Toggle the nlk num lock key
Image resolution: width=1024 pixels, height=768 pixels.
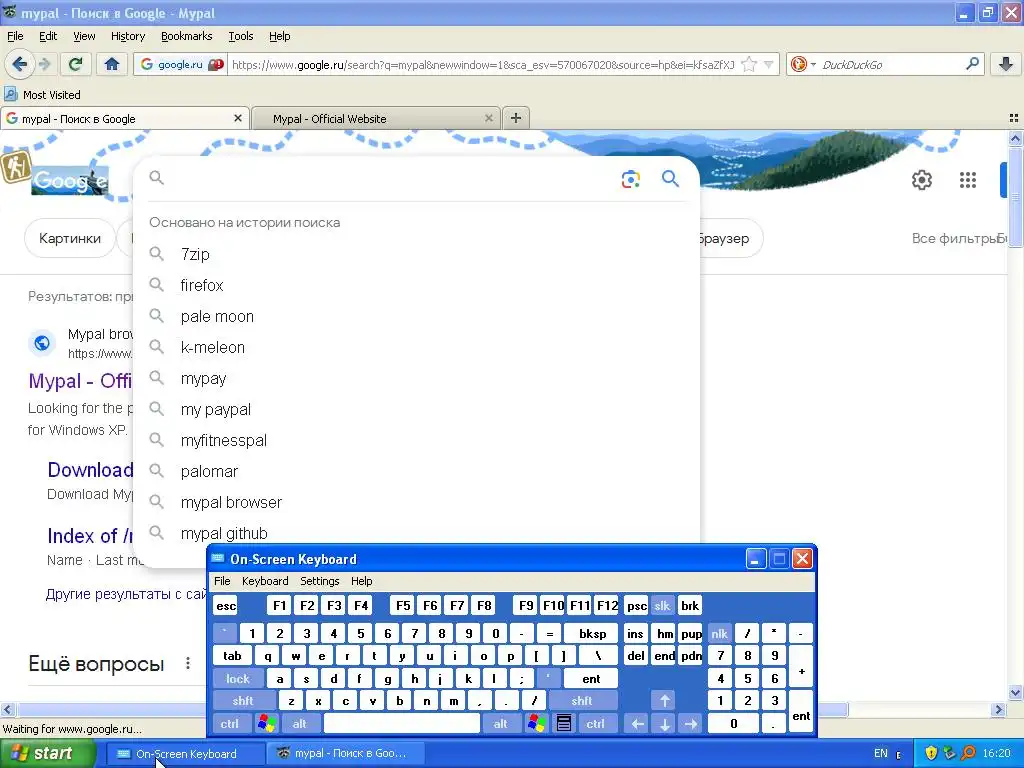pos(719,633)
